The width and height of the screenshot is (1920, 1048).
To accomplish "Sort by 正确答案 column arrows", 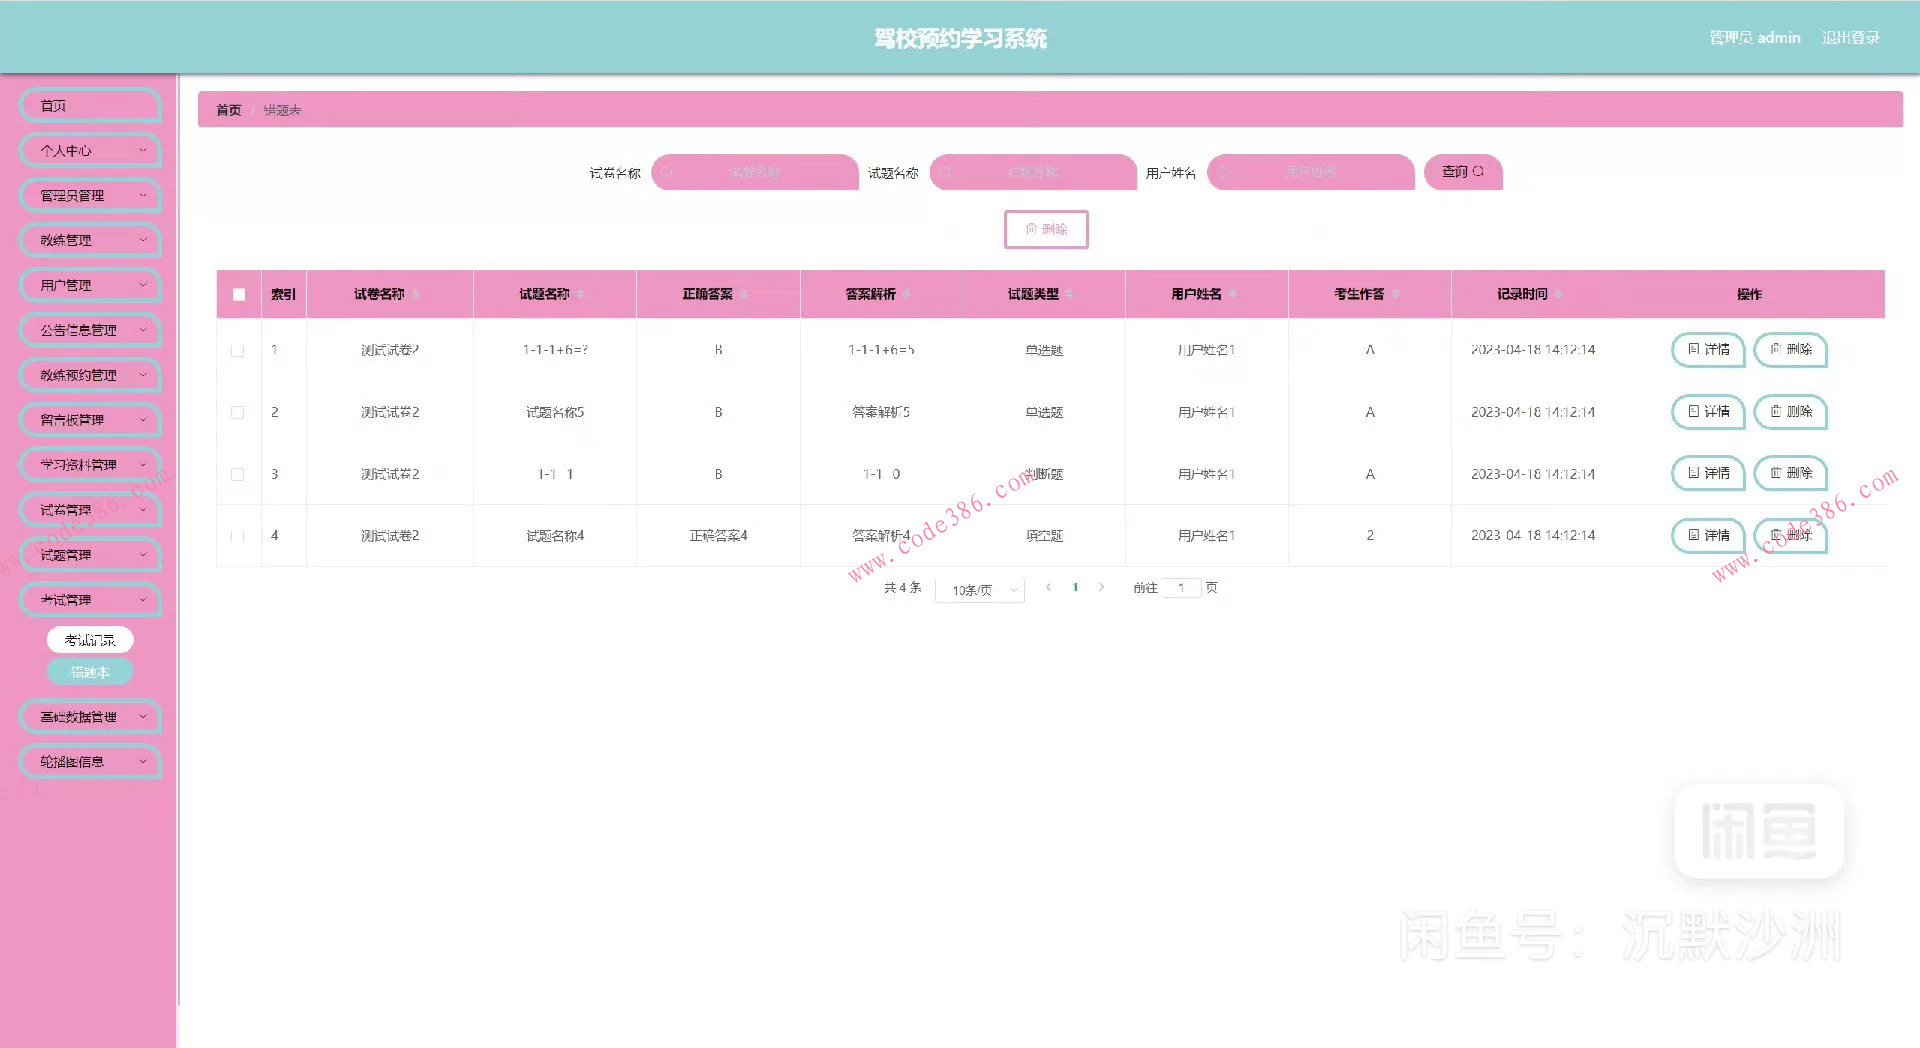I will [743, 294].
